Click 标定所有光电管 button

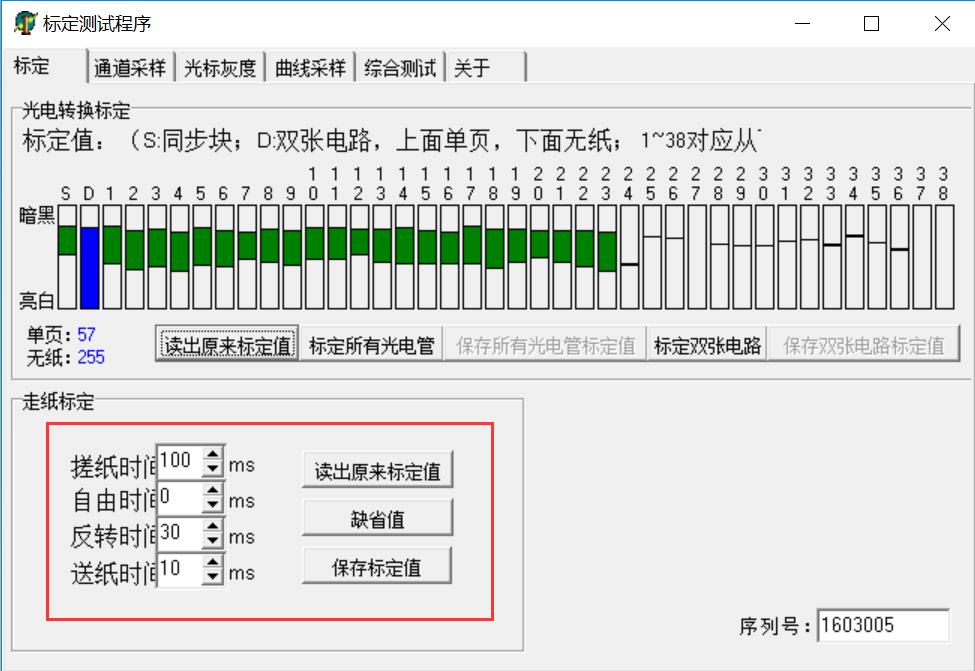[x=371, y=346]
